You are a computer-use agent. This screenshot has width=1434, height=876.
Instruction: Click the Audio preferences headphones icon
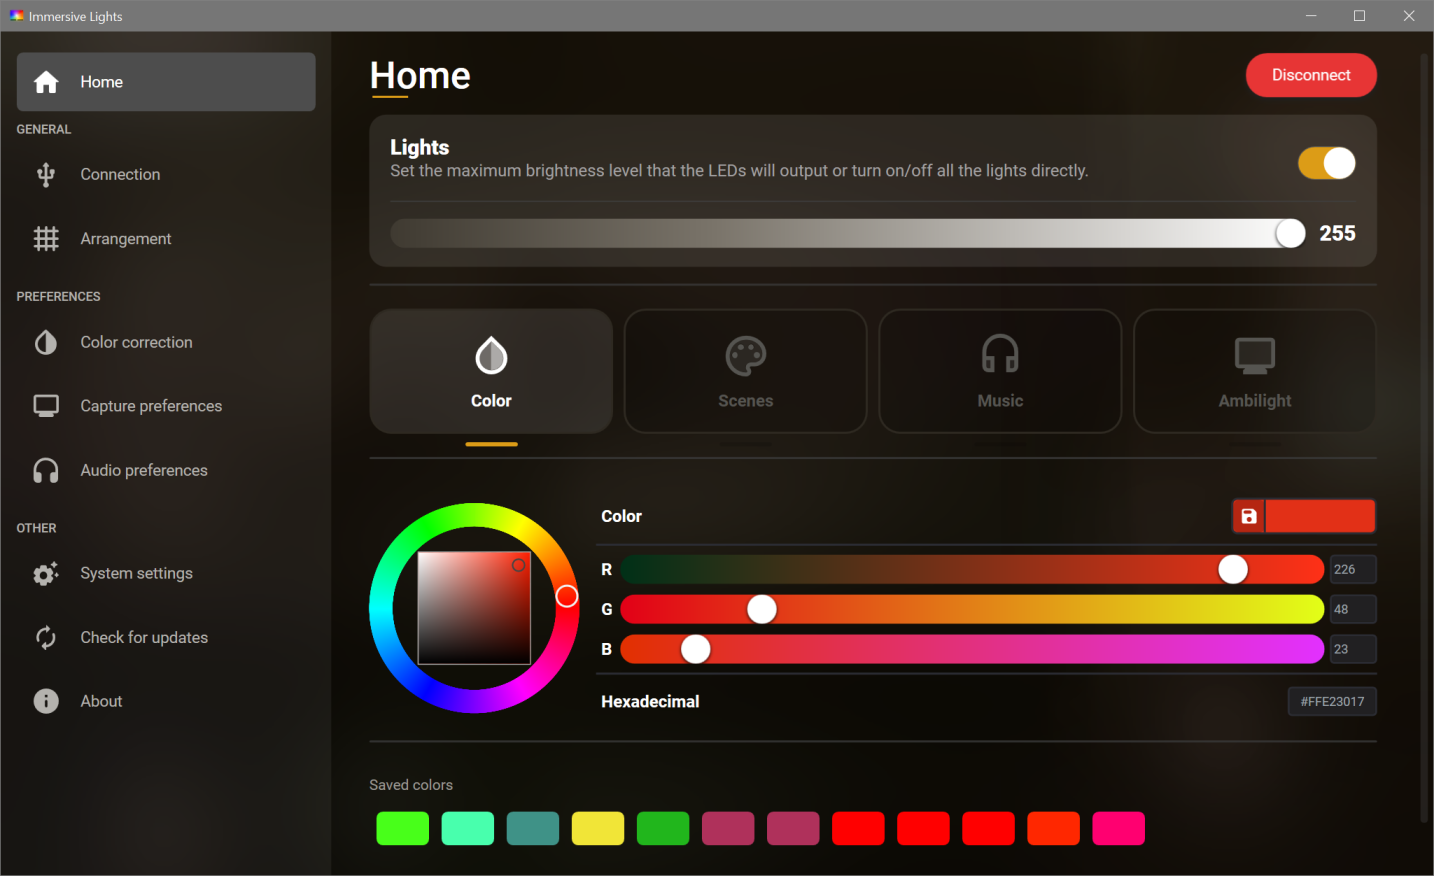[46, 471]
